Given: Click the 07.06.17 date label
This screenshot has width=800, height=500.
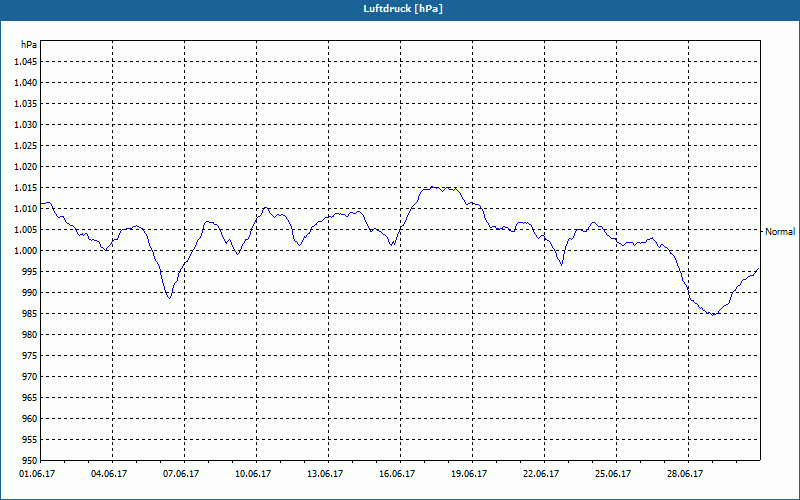Looking at the screenshot, I should [x=181, y=474].
